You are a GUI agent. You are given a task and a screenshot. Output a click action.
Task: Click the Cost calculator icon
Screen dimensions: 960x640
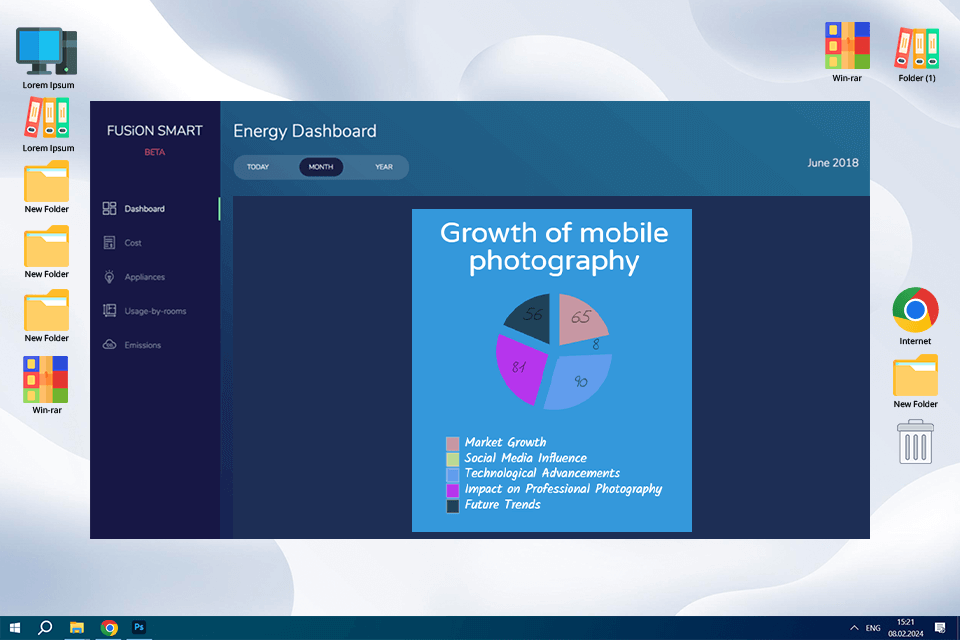[x=110, y=243]
